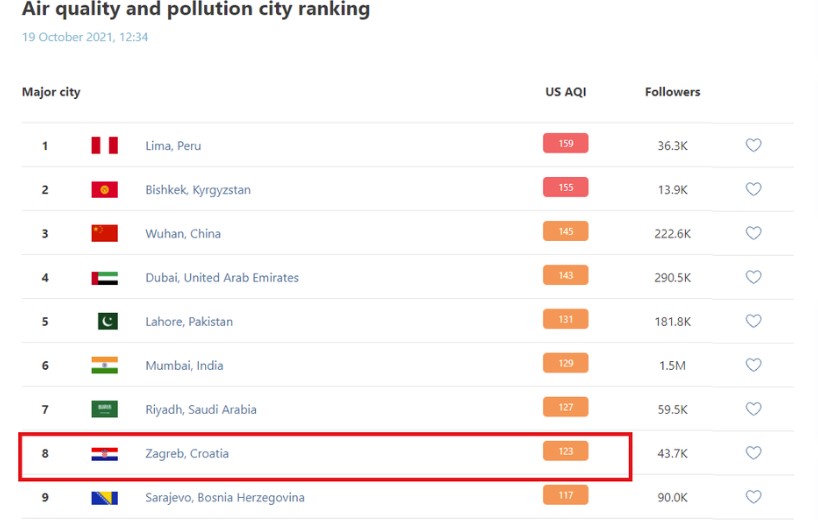Open Dubai, United Arab Emirates link
This screenshot has height=520, width=818.
(x=222, y=278)
